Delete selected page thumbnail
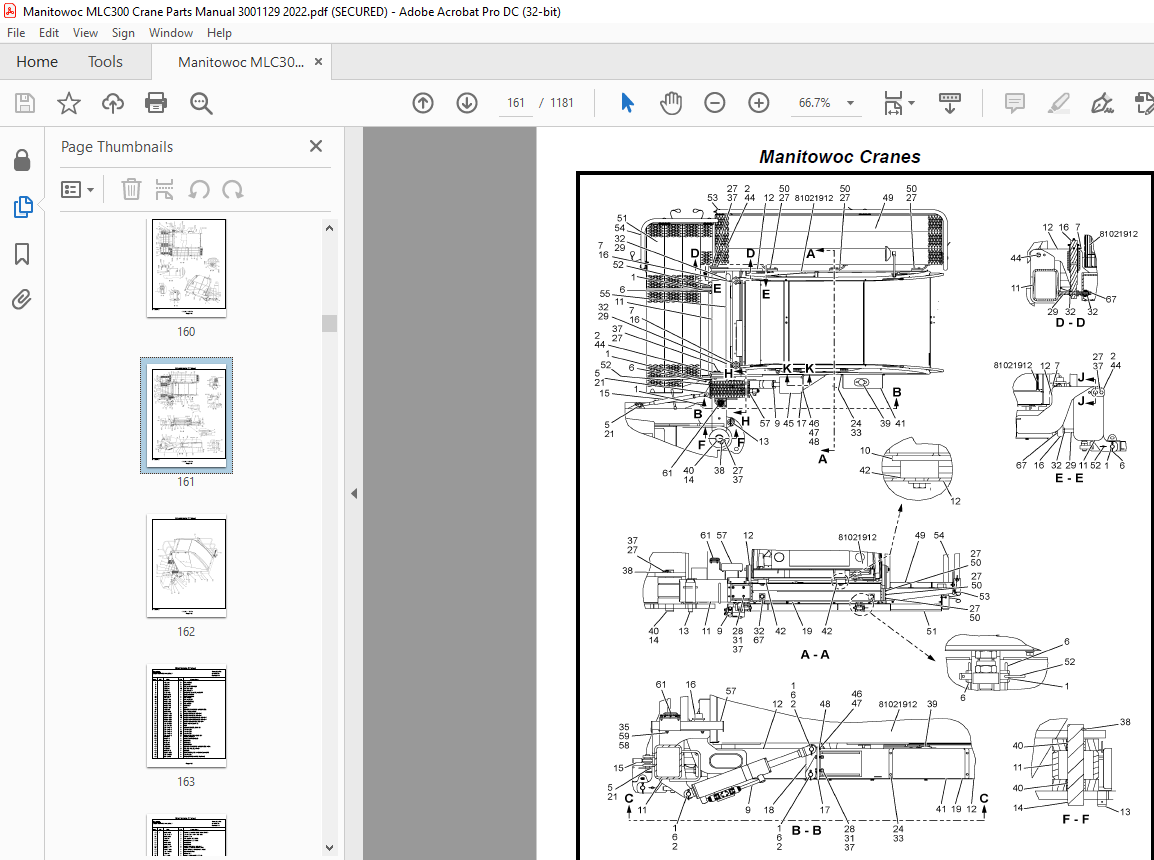The image size is (1154, 860). tap(131, 190)
